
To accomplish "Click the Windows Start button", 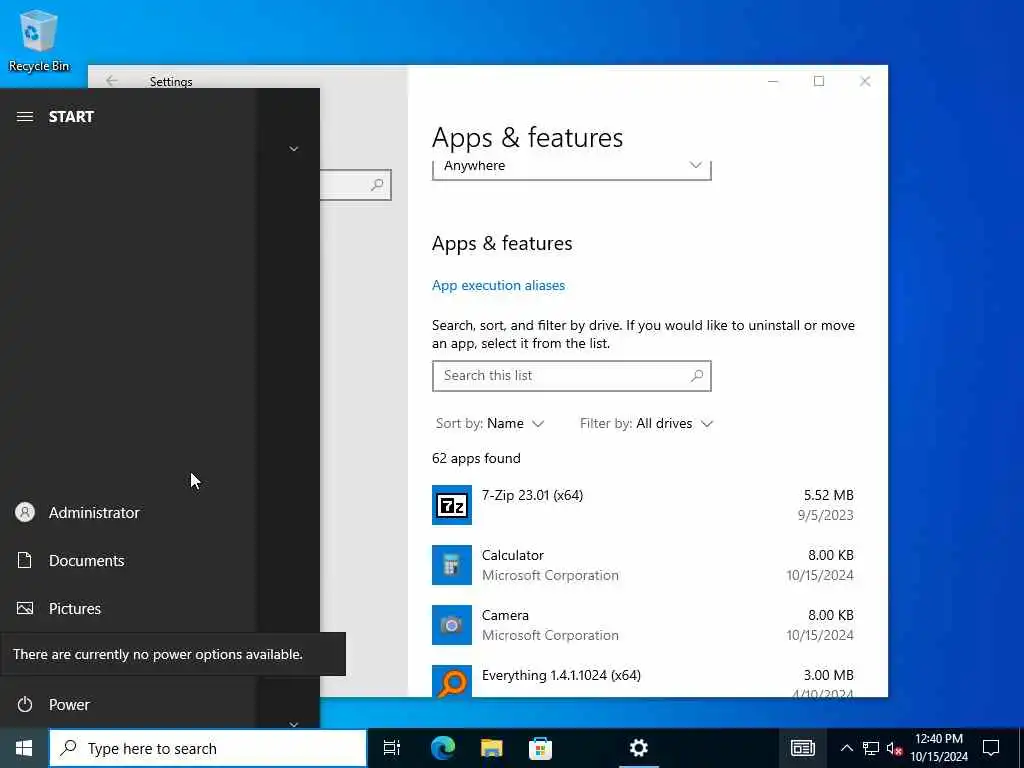I will [x=24, y=748].
